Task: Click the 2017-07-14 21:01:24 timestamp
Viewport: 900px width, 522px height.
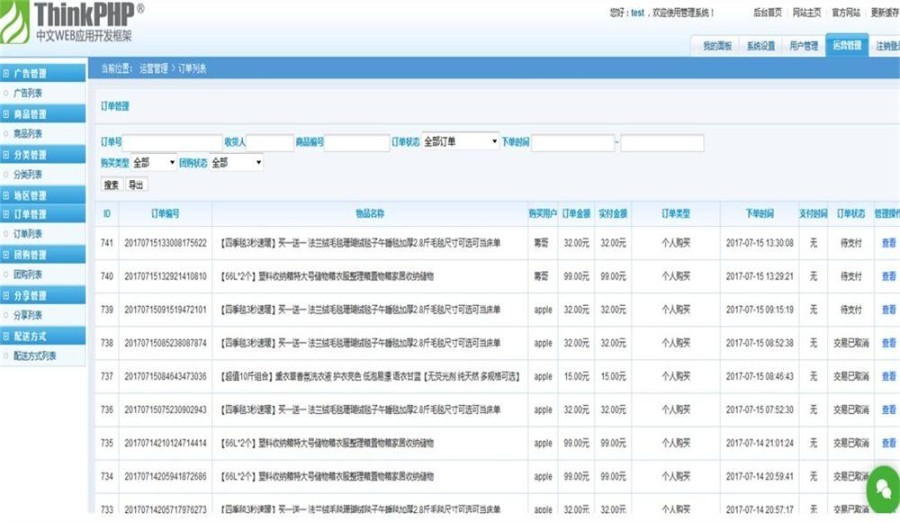Action: point(759,443)
